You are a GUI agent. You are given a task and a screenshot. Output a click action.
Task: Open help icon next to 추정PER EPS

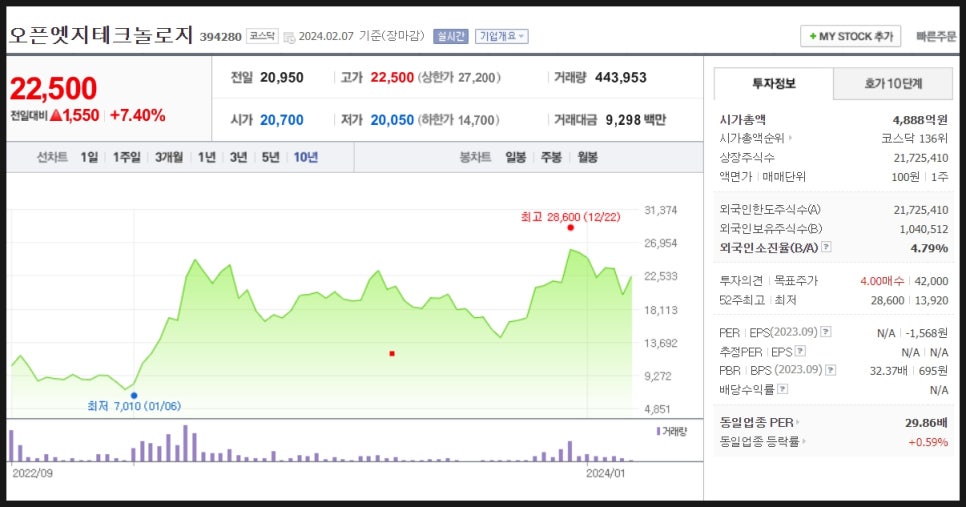800,351
